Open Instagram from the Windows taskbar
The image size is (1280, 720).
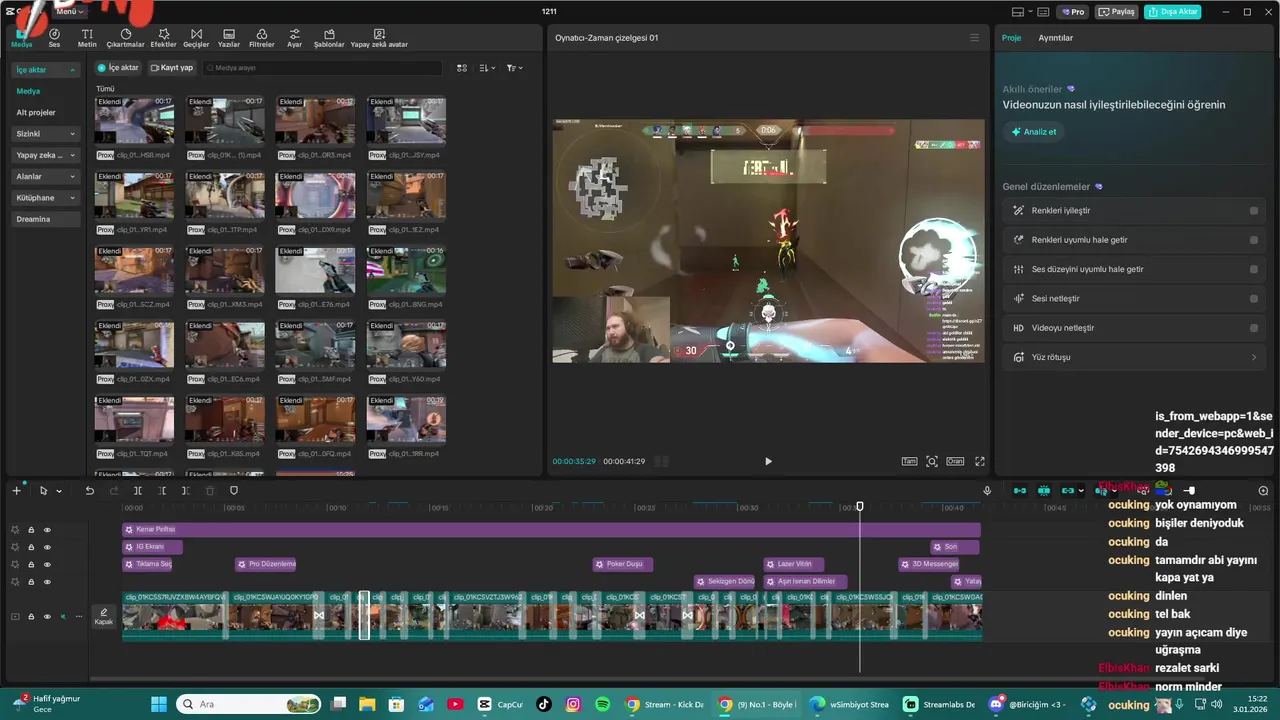point(573,704)
